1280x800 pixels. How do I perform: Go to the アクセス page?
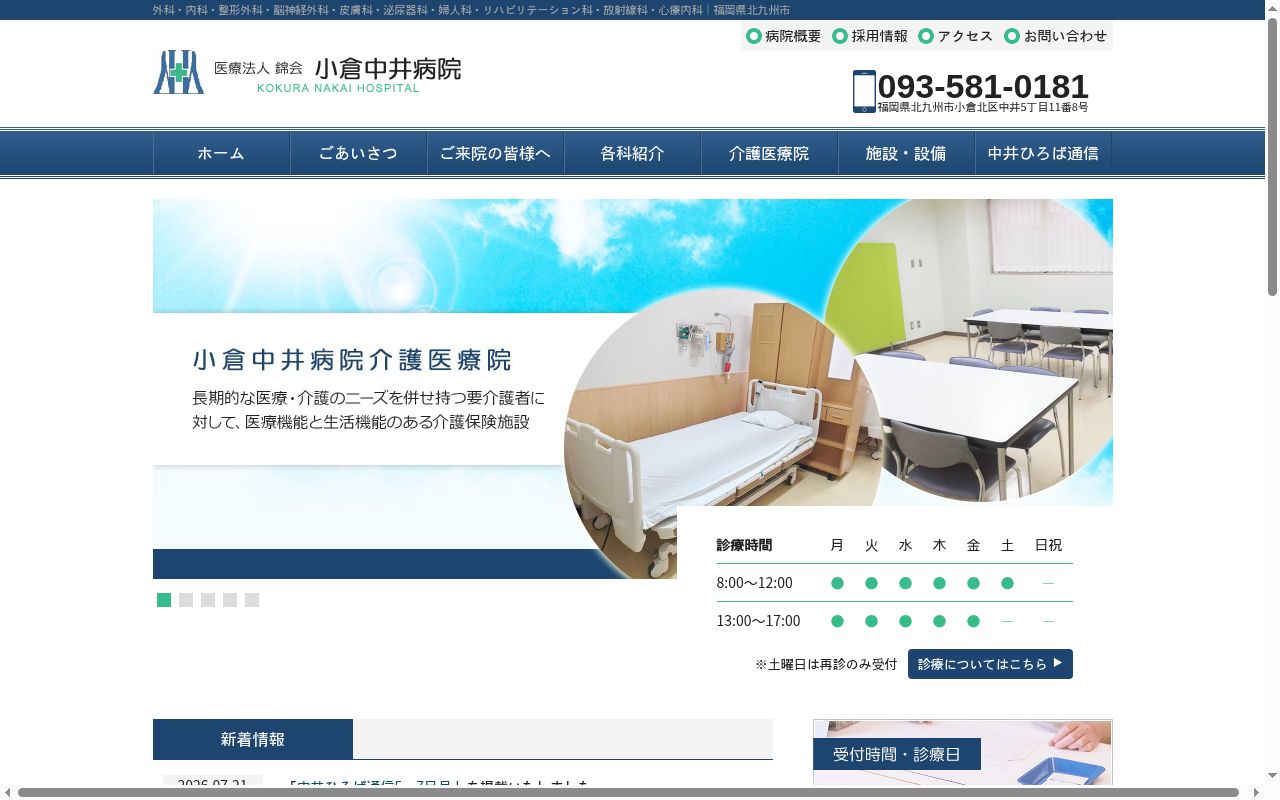pos(965,36)
